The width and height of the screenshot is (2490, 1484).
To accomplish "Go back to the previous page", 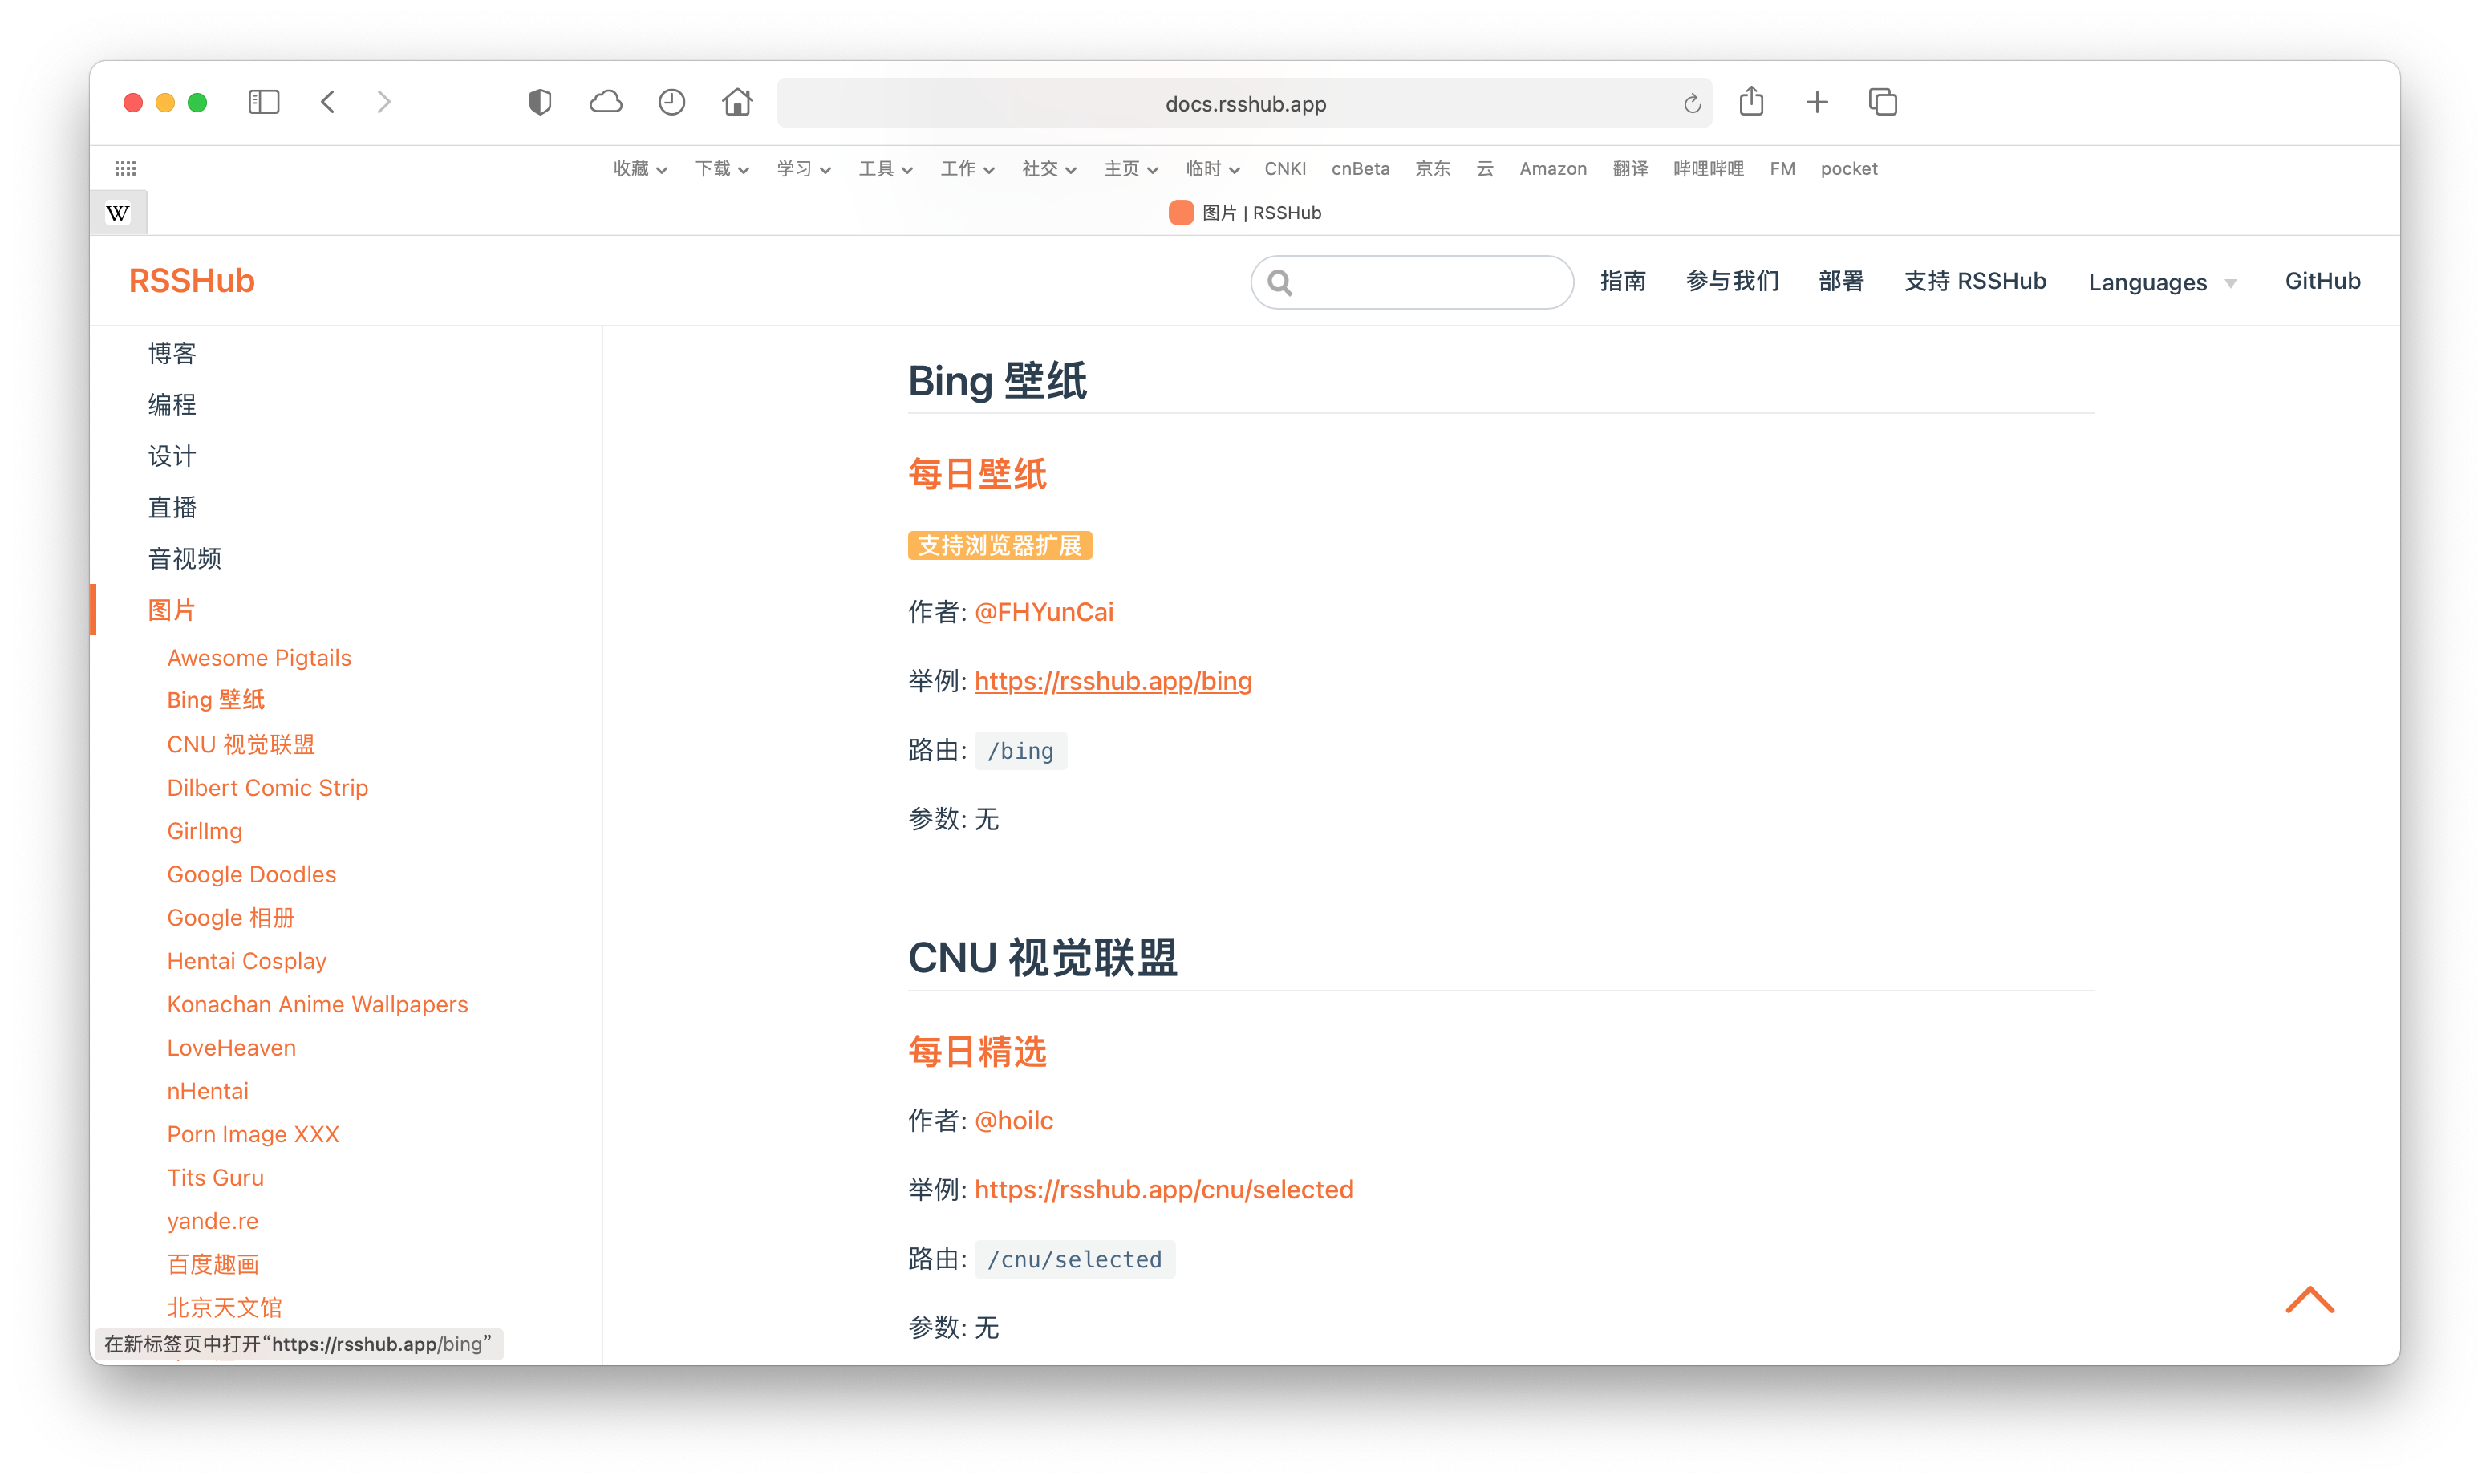I will (328, 102).
